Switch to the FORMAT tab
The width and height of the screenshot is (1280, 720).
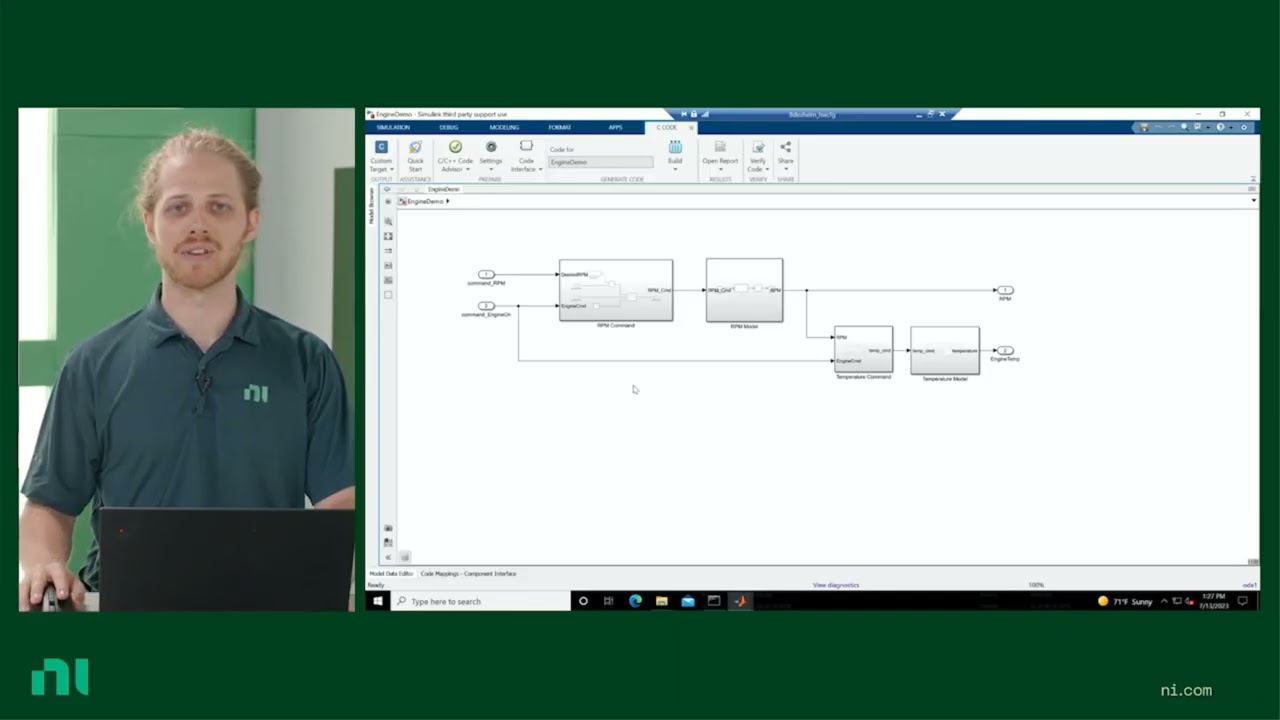tap(559, 127)
